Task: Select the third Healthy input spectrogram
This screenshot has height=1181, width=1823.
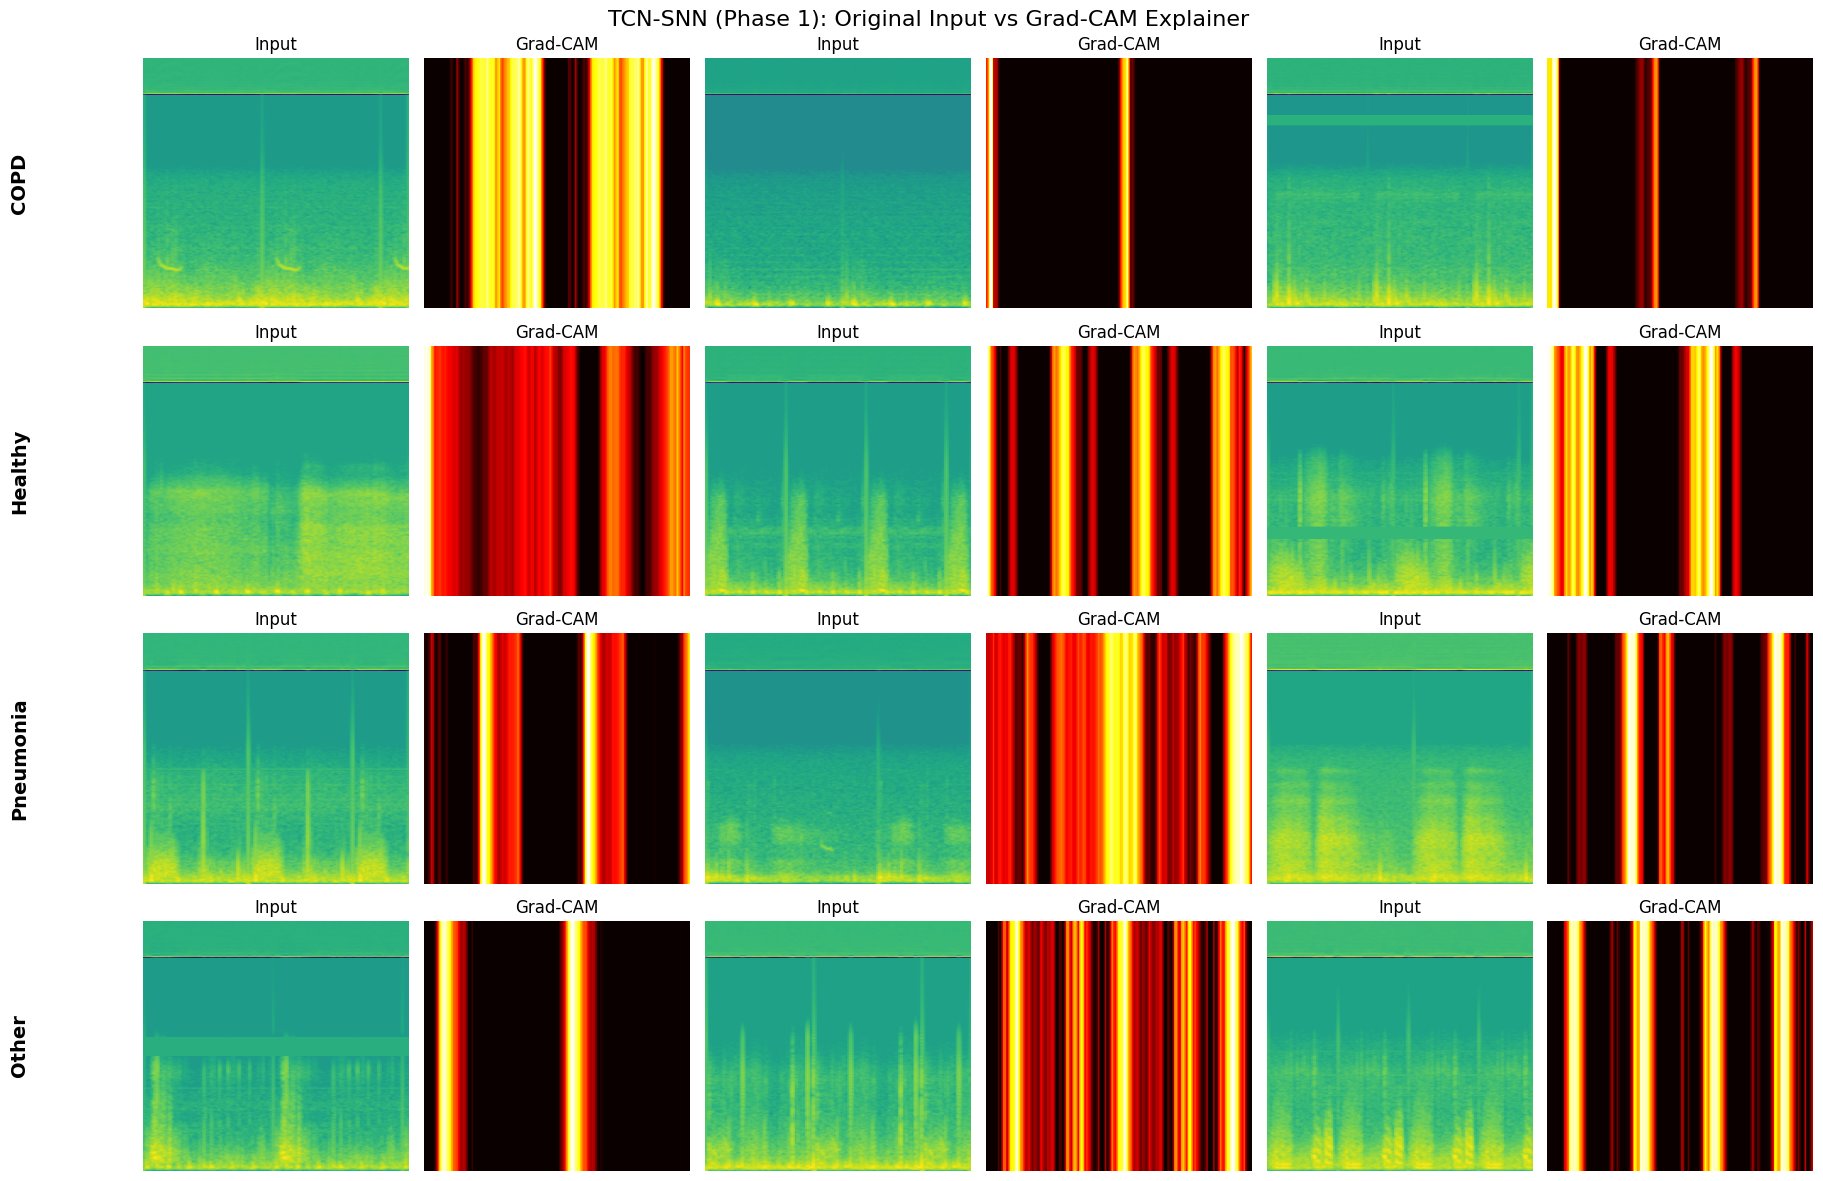Action: coord(1399,468)
